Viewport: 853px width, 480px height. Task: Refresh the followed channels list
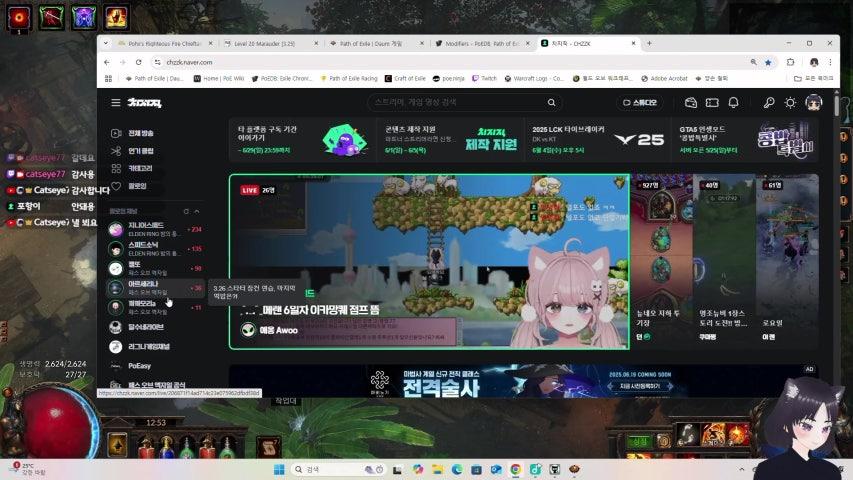[186, 211]
